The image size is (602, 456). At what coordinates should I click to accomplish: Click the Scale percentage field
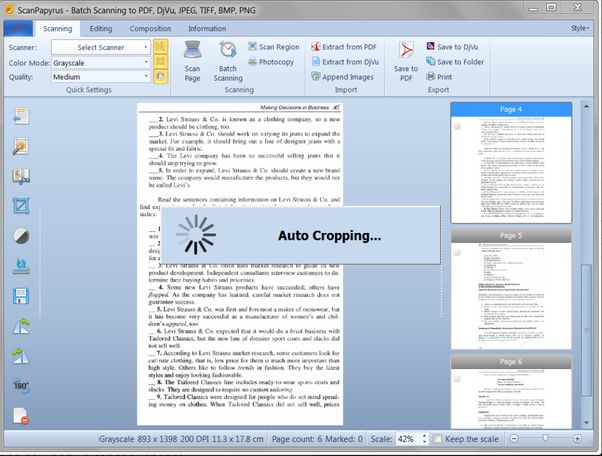(408, 439)
